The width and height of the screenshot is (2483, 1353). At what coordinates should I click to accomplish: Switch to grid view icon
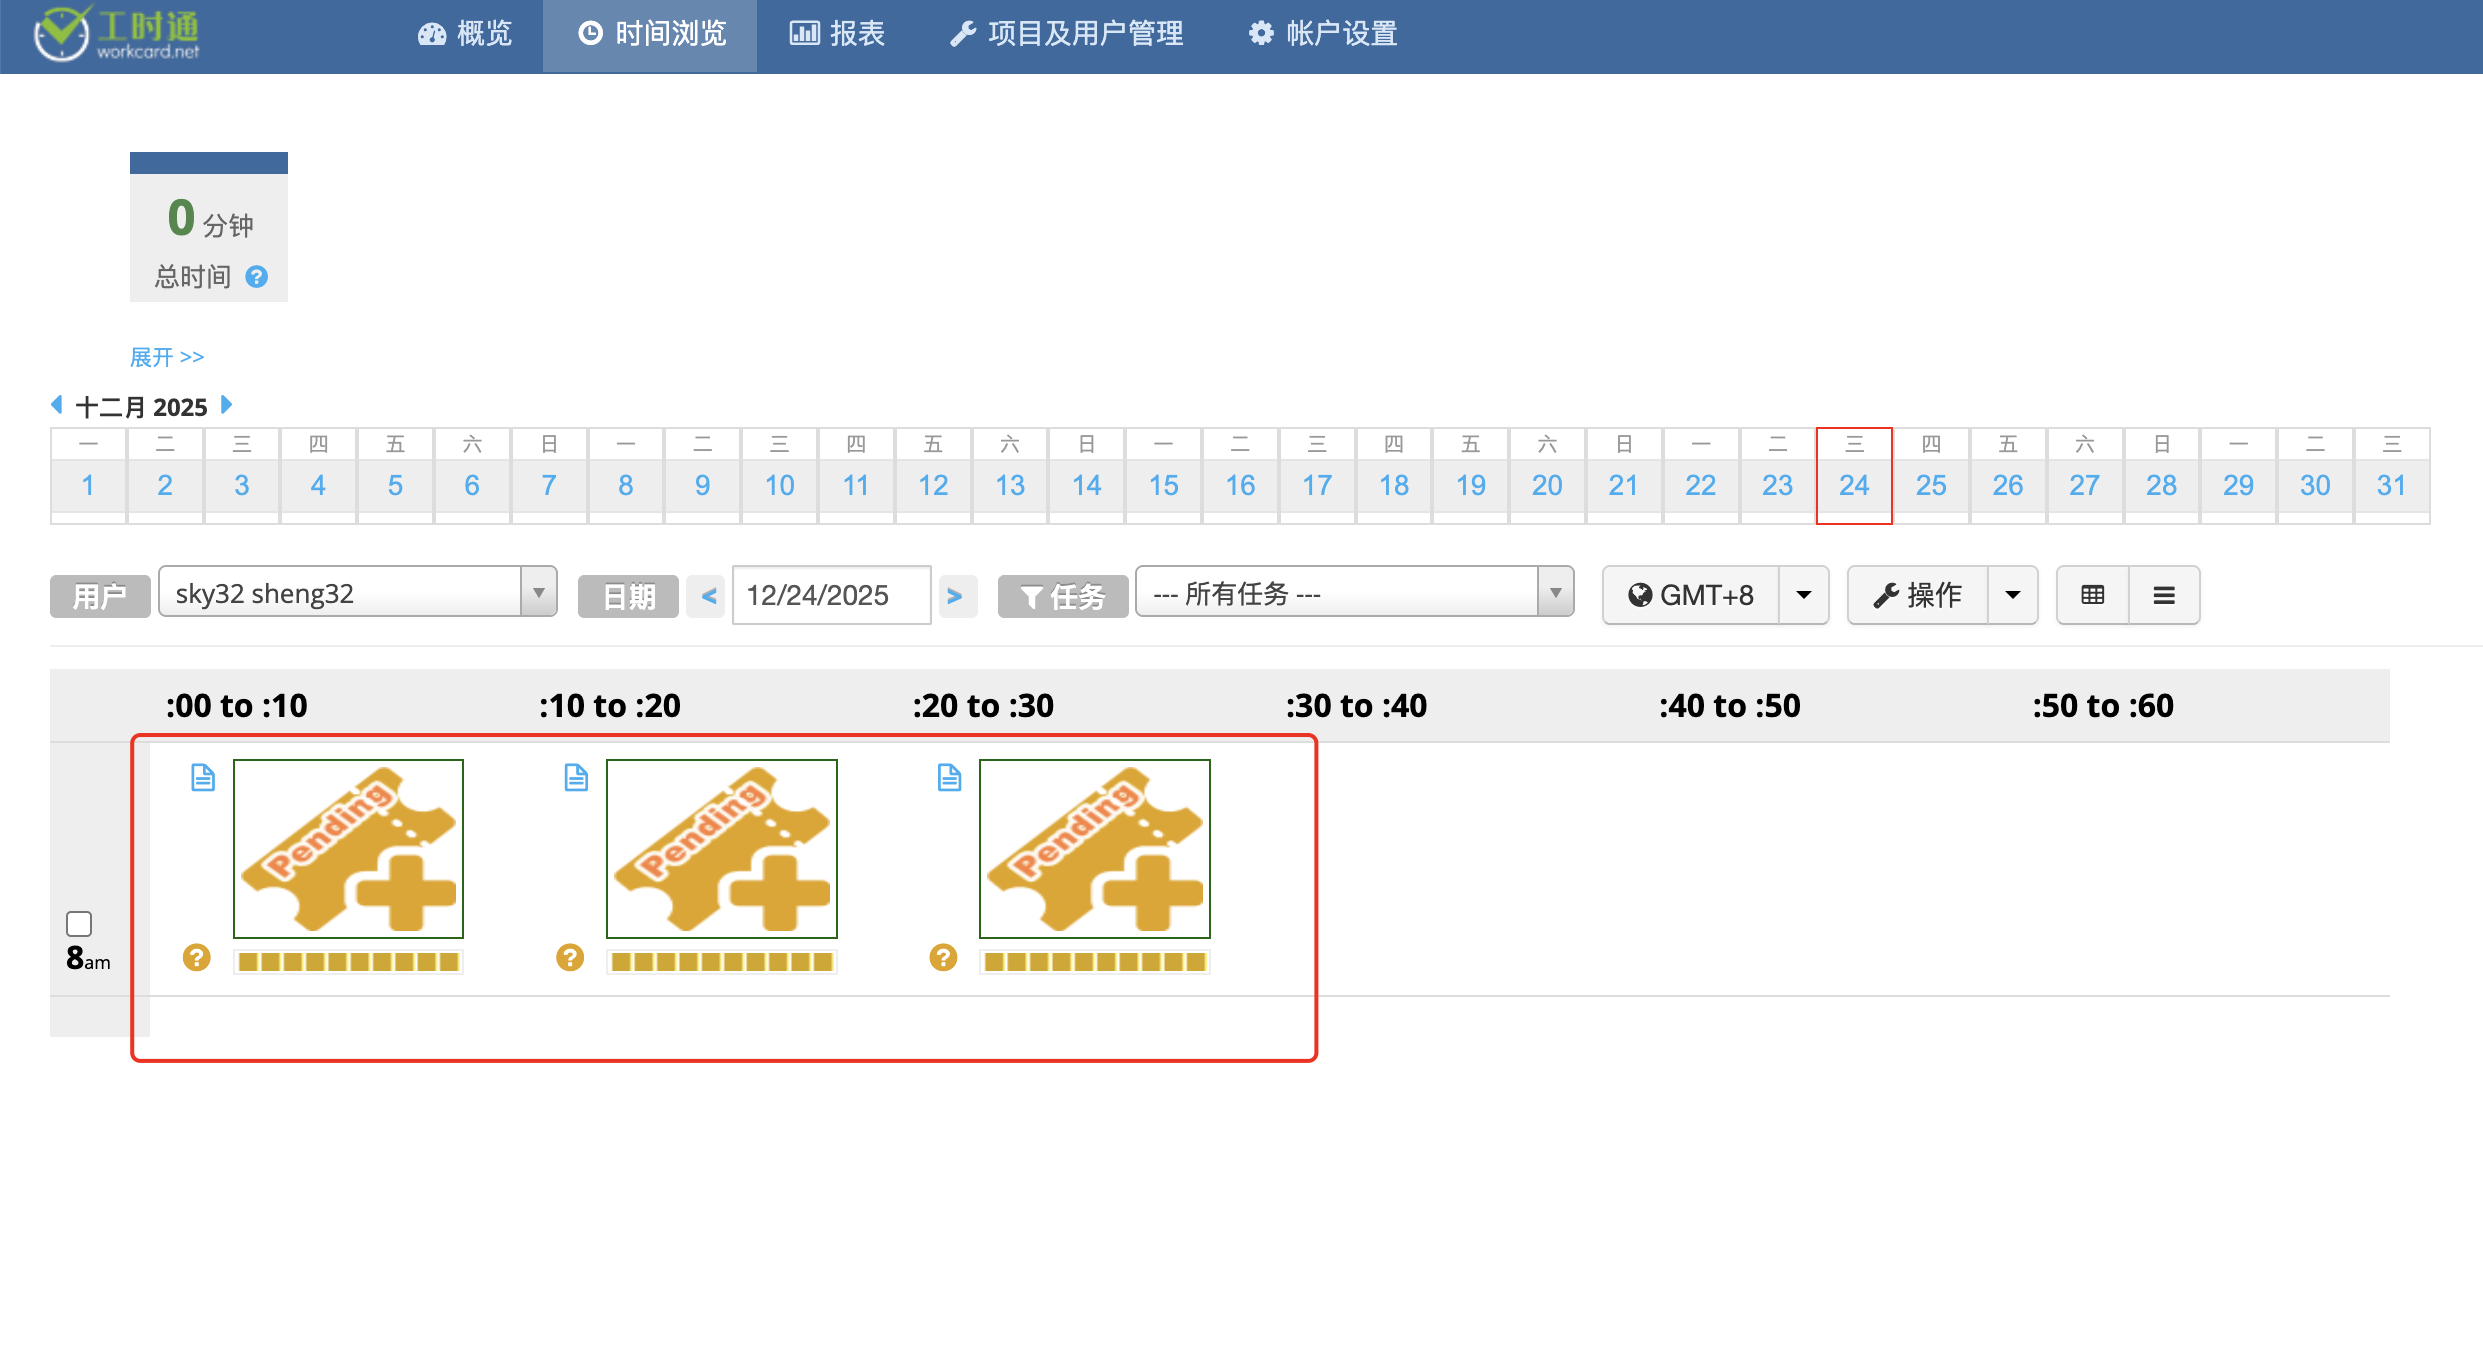[2092, 595]
